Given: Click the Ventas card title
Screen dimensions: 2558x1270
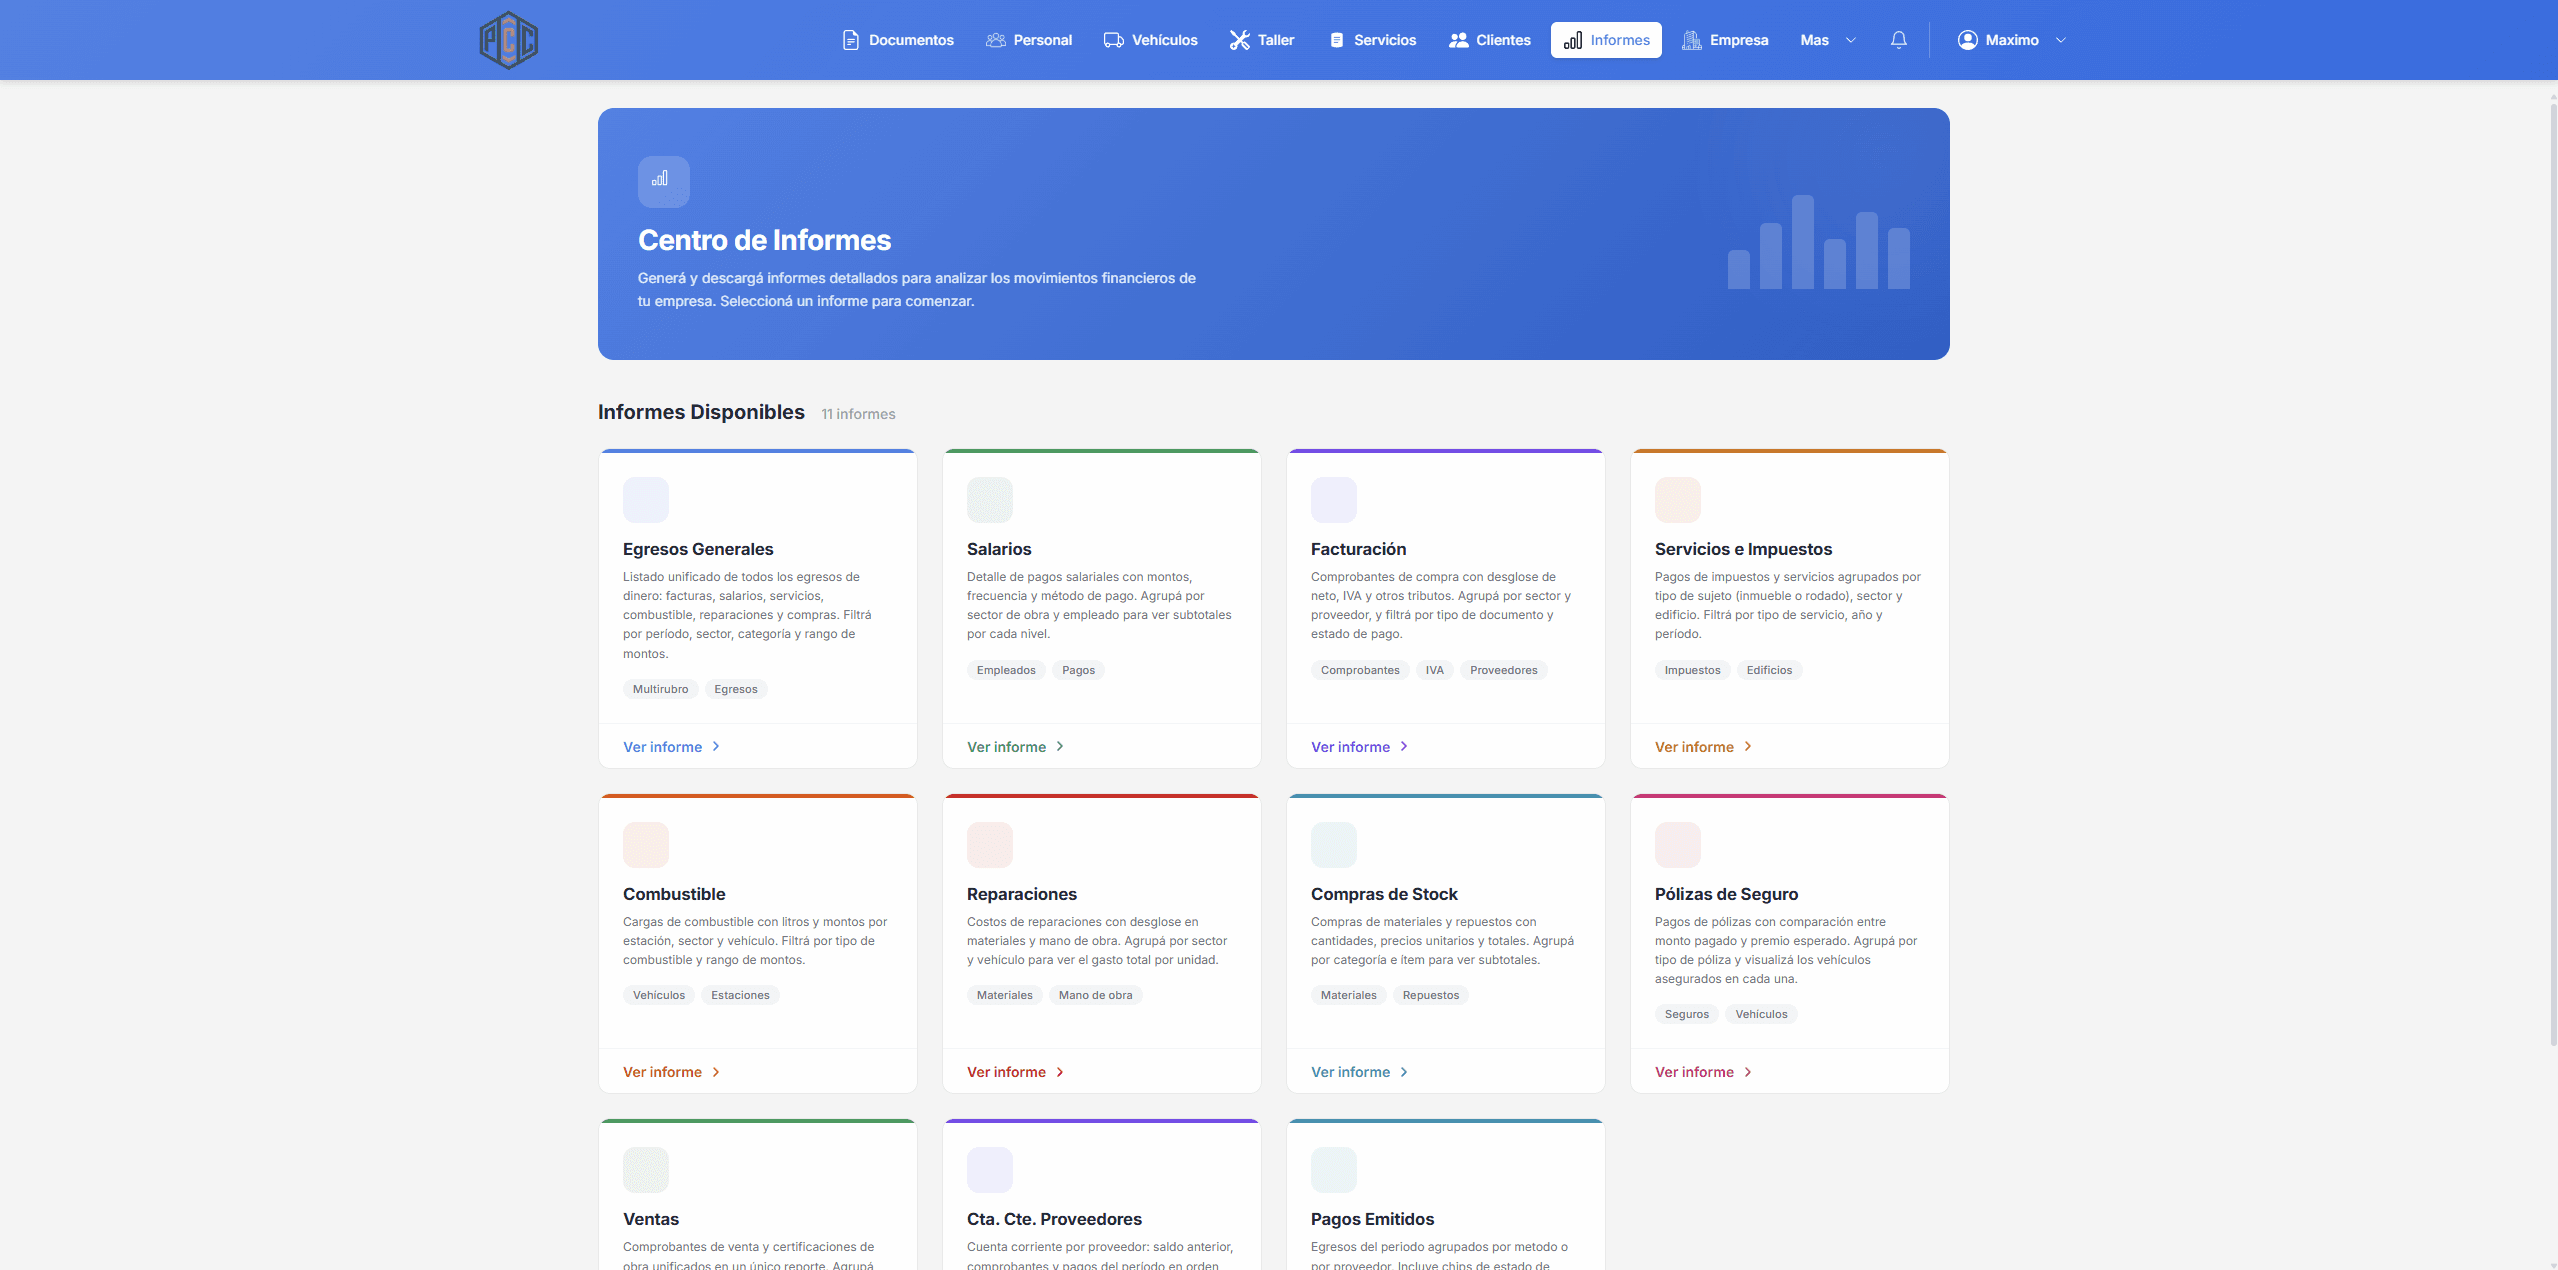Looking at the screenshot, I should [650, 1219].
